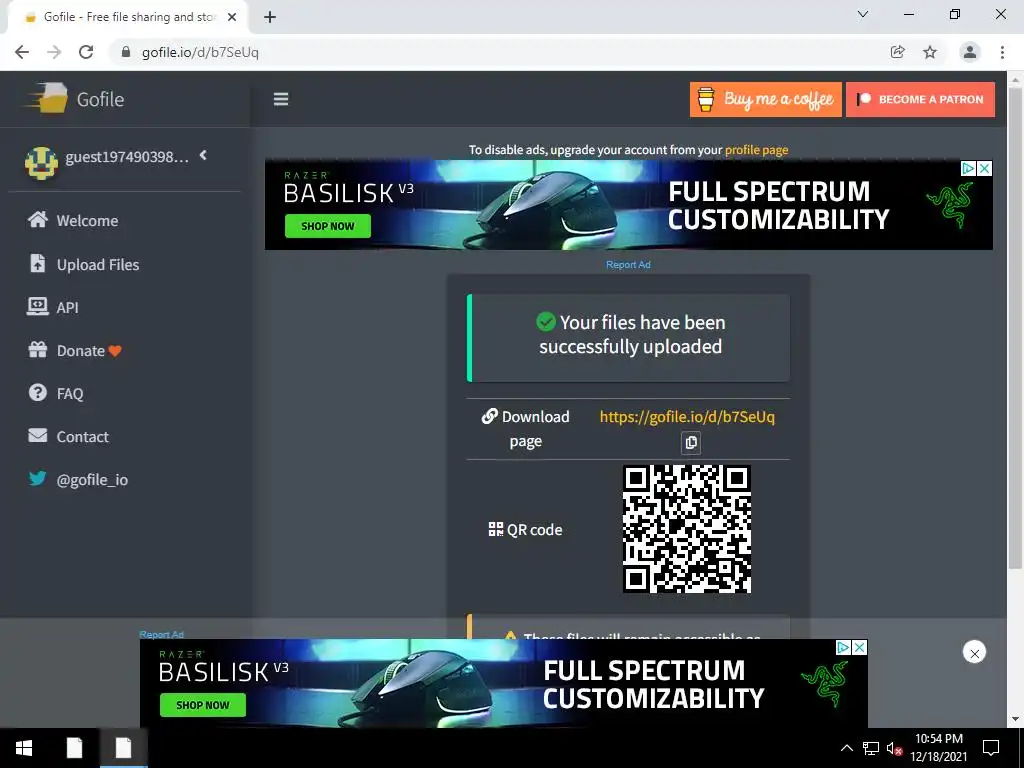The width and height of the screenshot is (1024, 768).
Task: Click the QR code label icon
Action: click(496, 529)
